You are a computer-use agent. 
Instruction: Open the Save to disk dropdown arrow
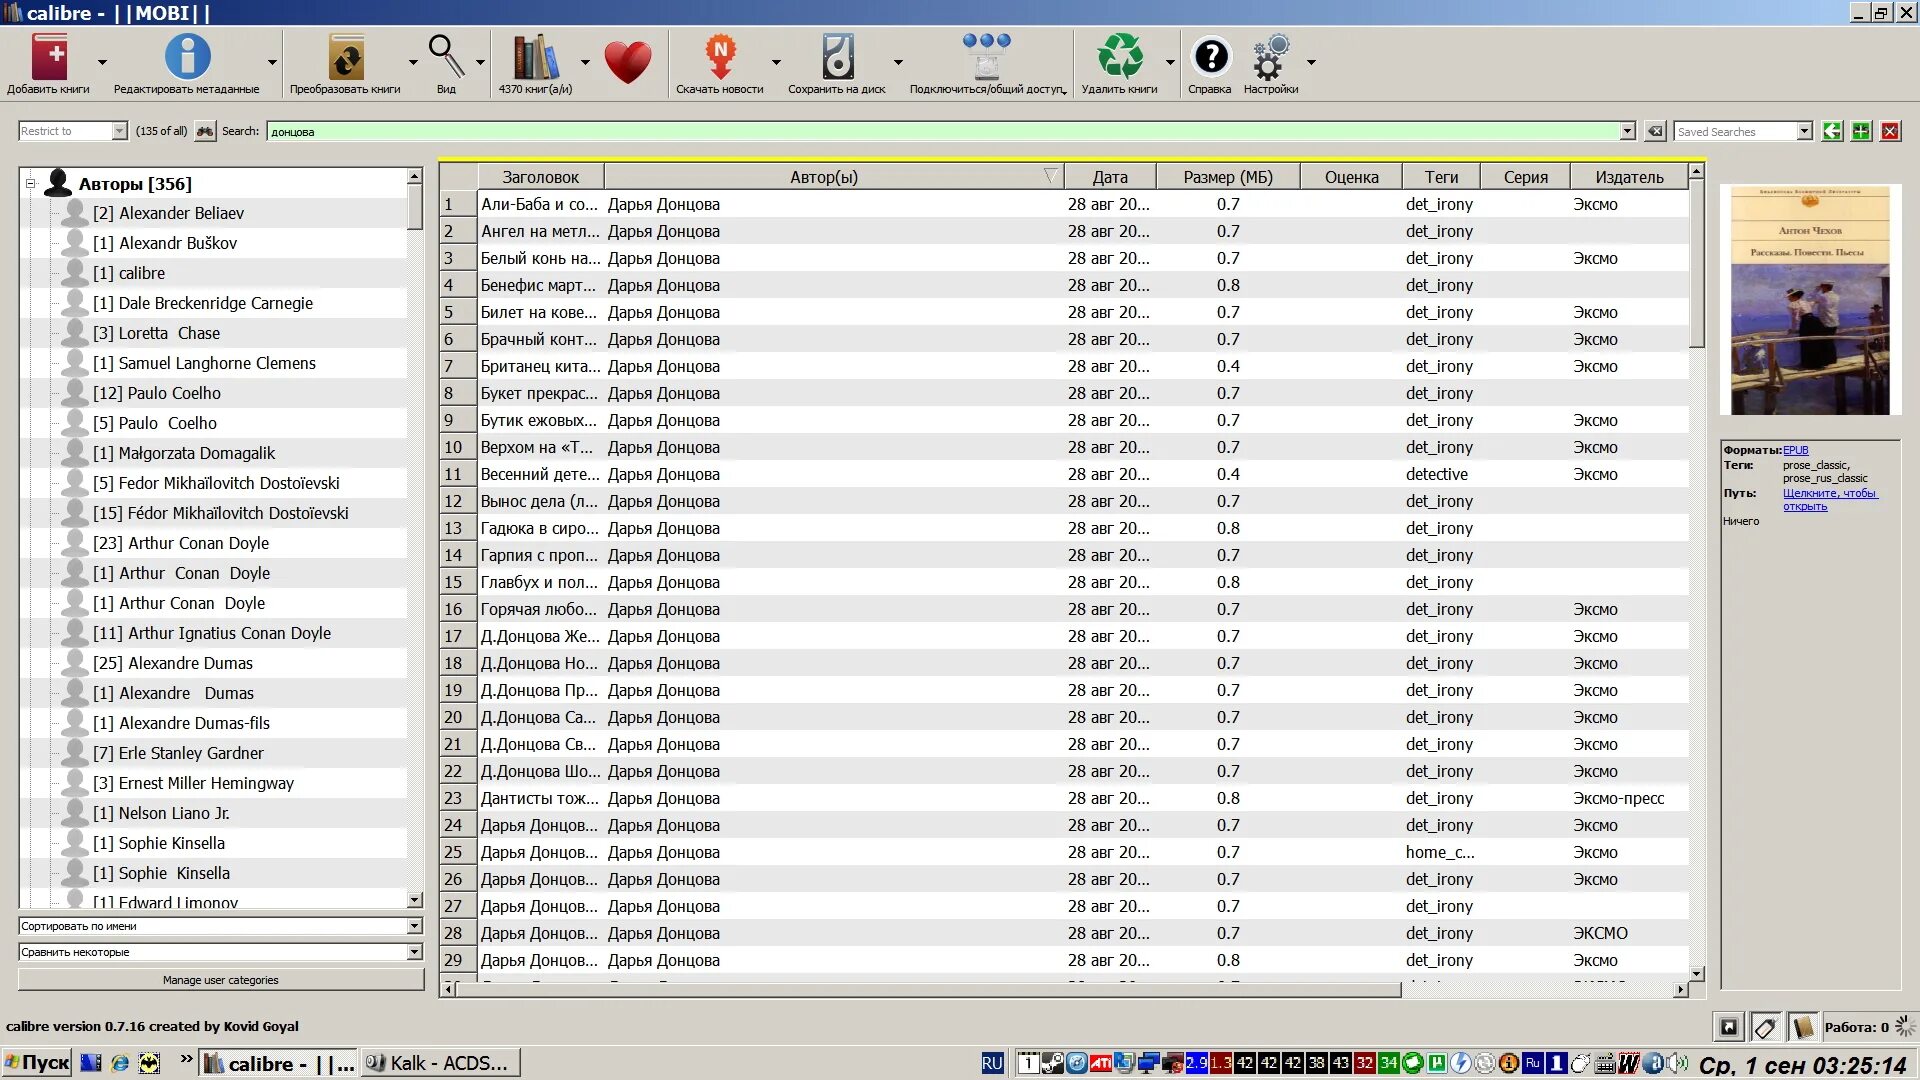898,62
